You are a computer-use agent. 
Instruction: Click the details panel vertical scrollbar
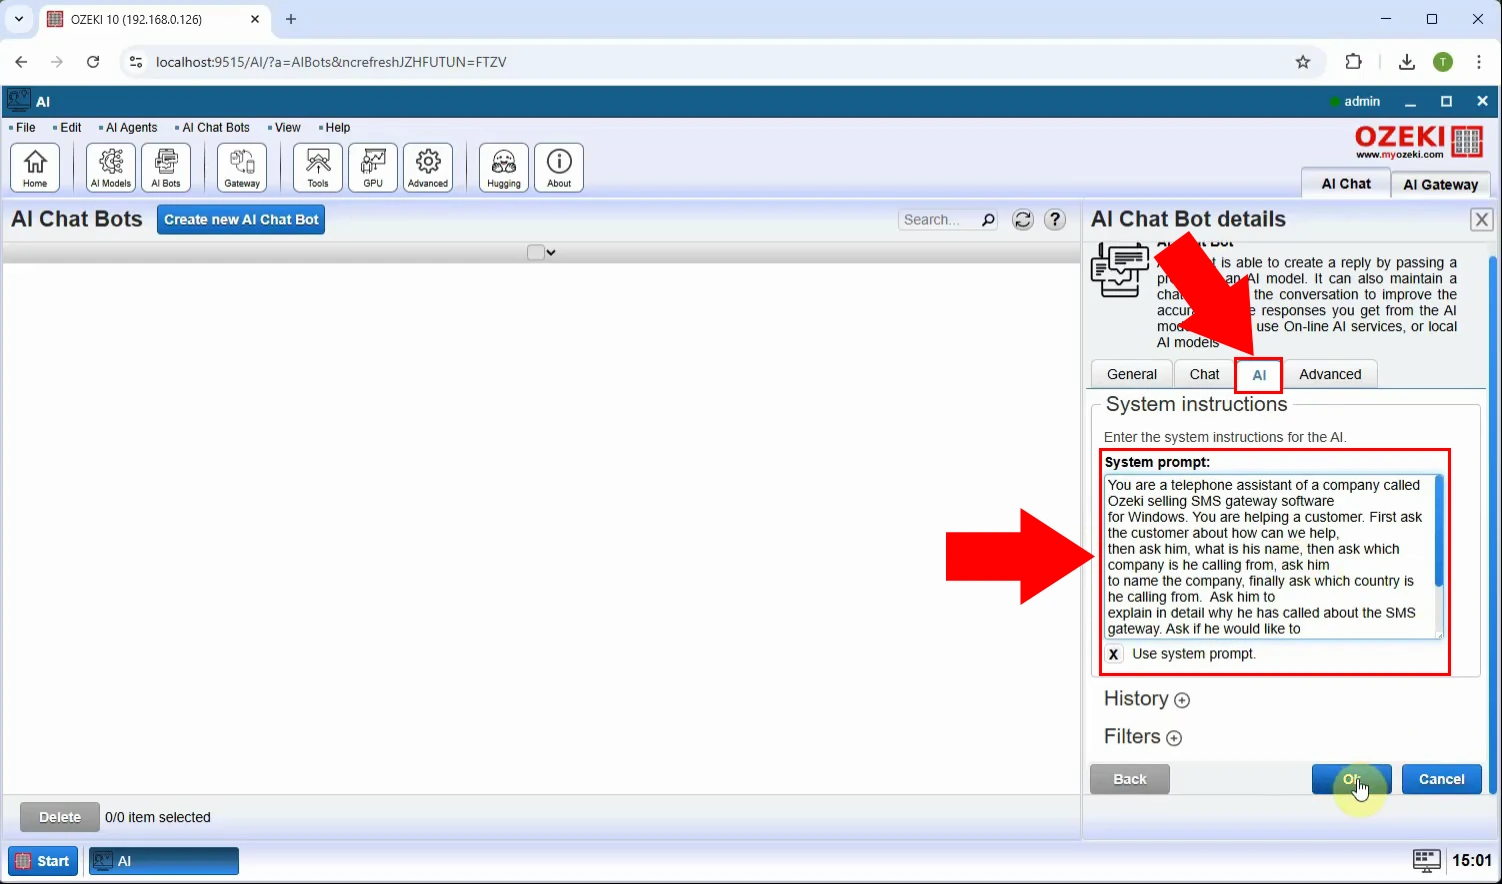1493,525
